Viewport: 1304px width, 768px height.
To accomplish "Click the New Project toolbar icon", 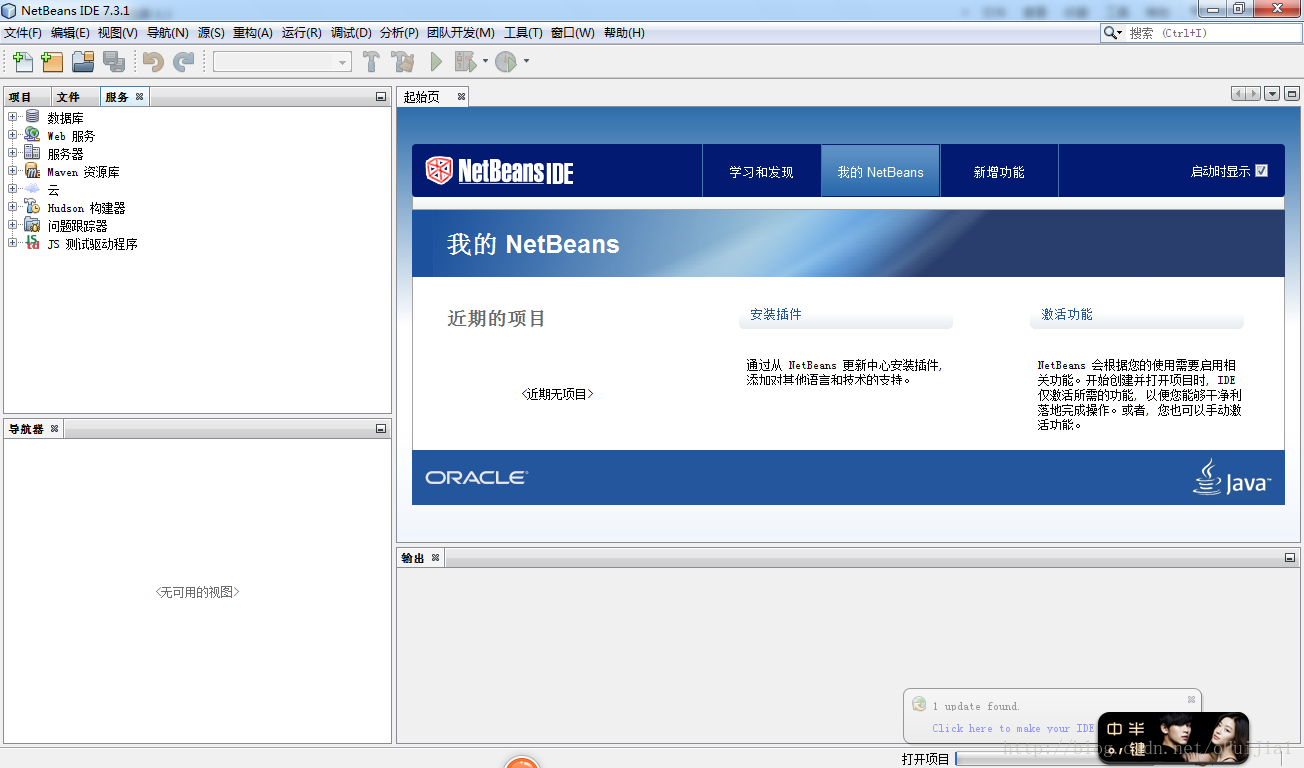I will pyautogui.click(x=52, y=62).
